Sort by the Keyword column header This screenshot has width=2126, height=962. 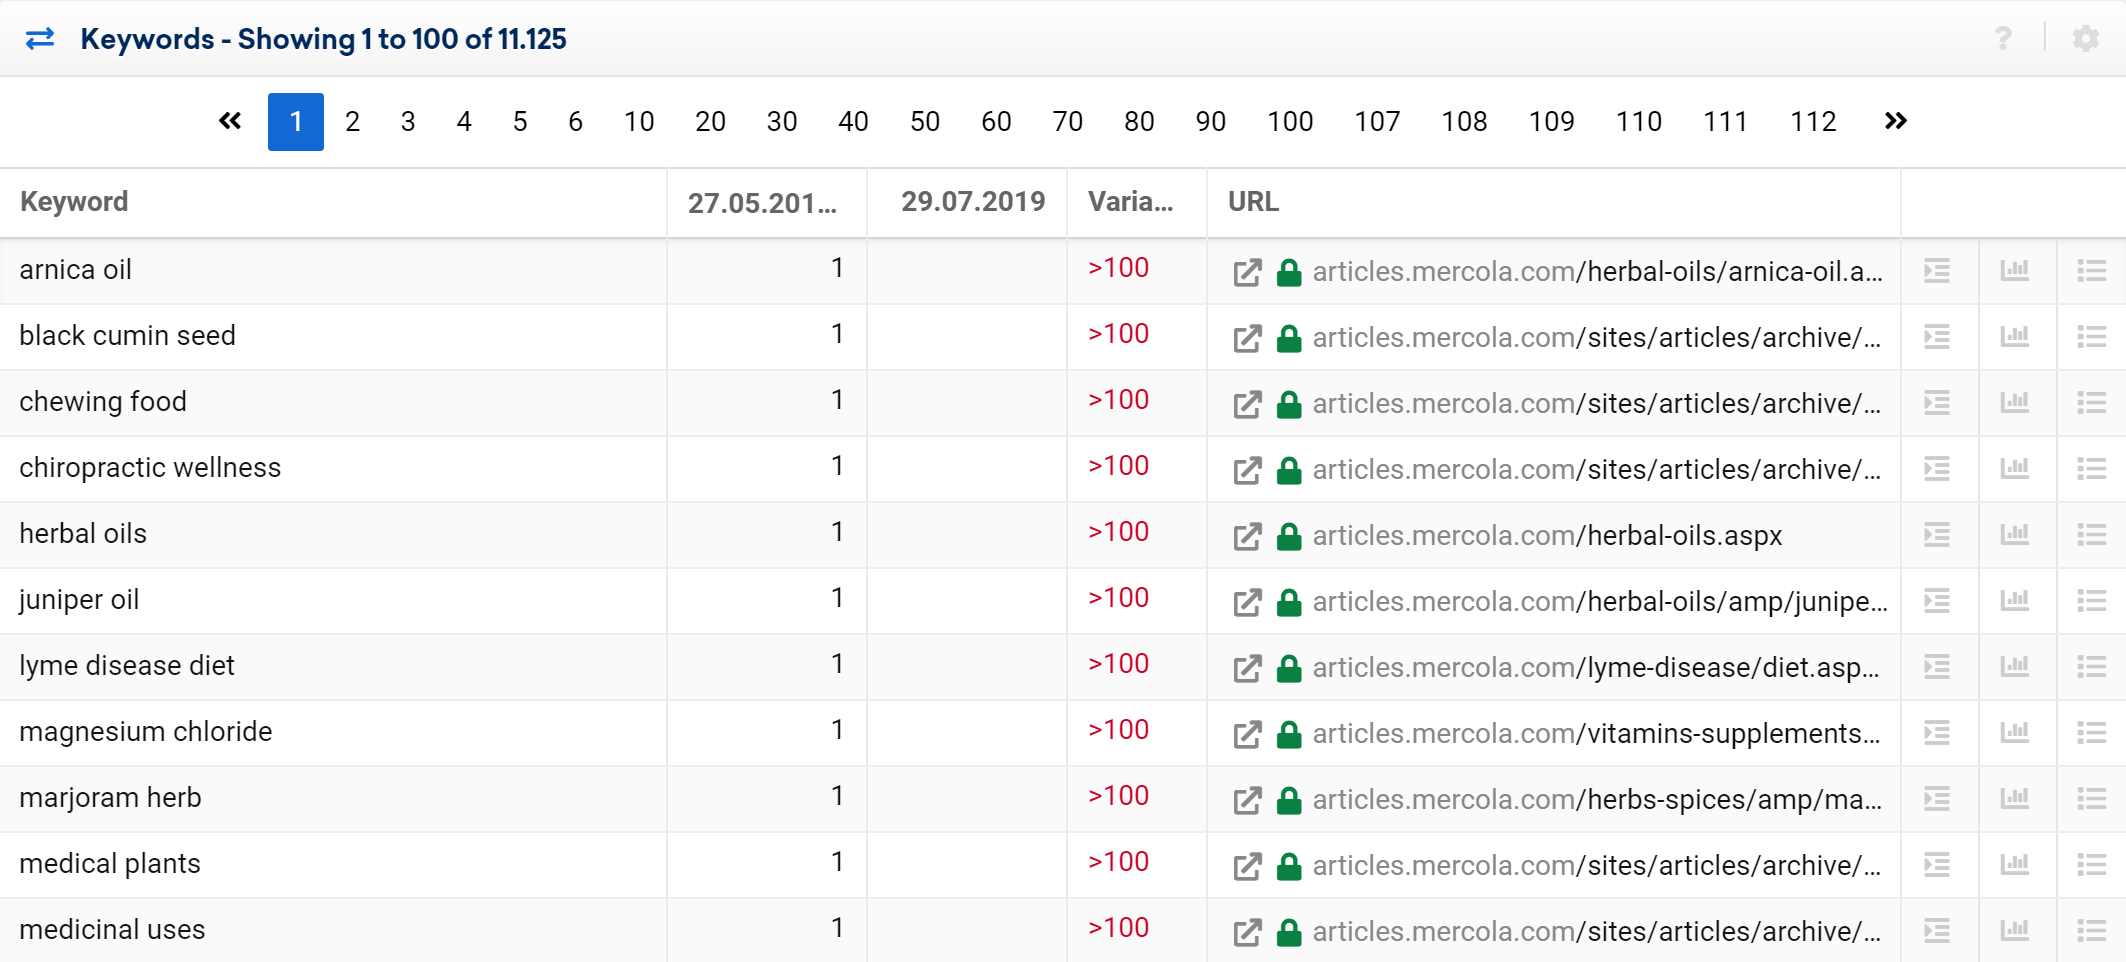[74, 202]
